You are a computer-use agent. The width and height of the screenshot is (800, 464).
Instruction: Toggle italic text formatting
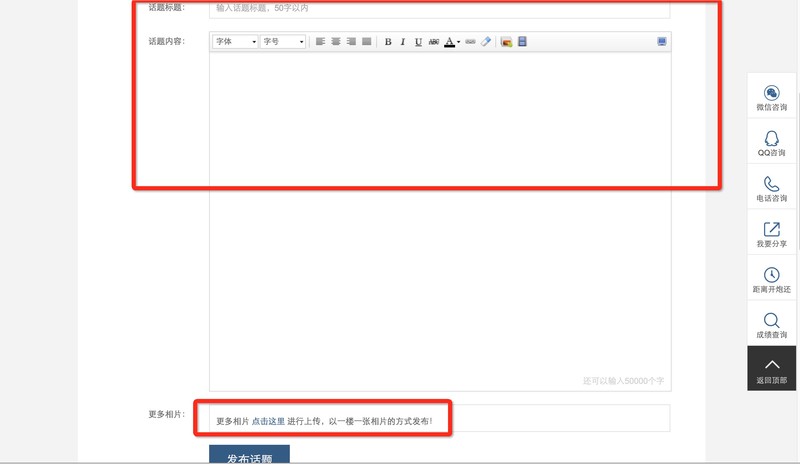[403, 42]
